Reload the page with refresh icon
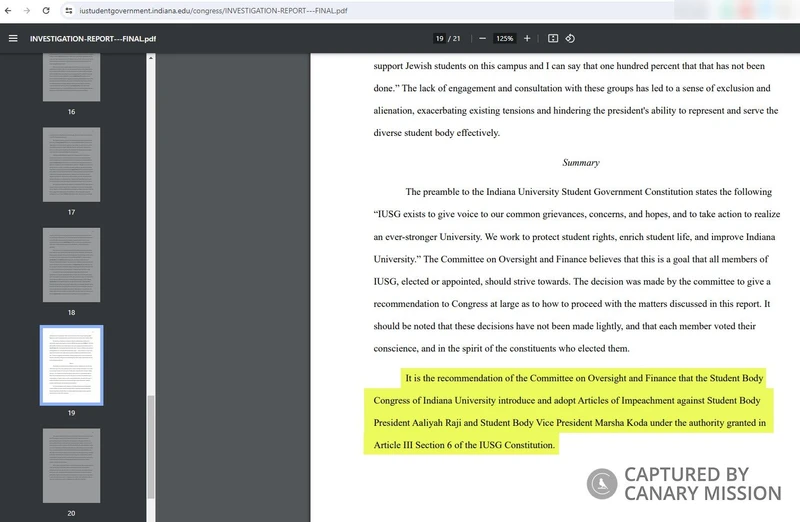Screen dimensions: 800x522 46,10
